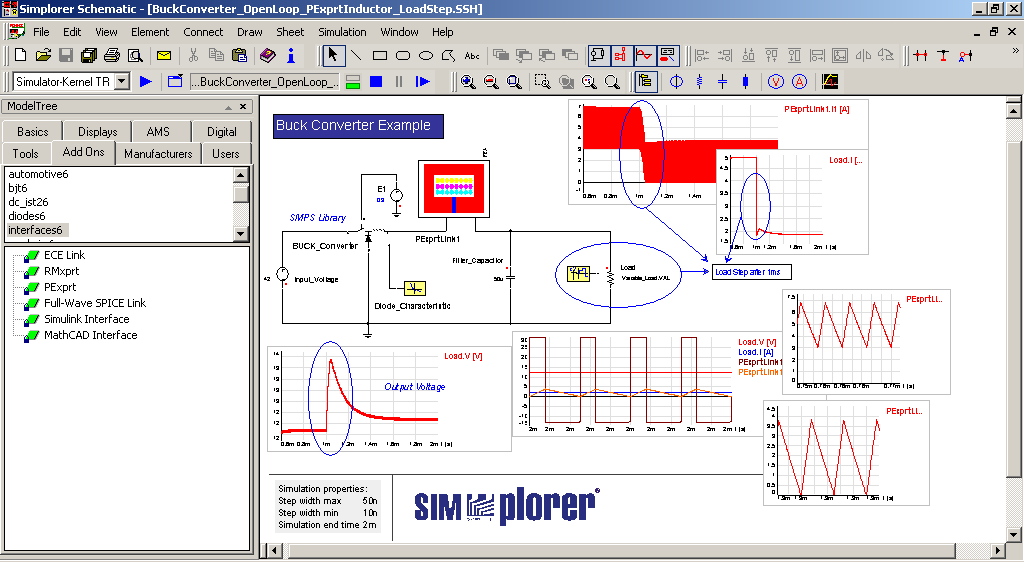Select RMxprt tree item
The width and height of the screenshot is (1024, 562).
coord(61,271)
